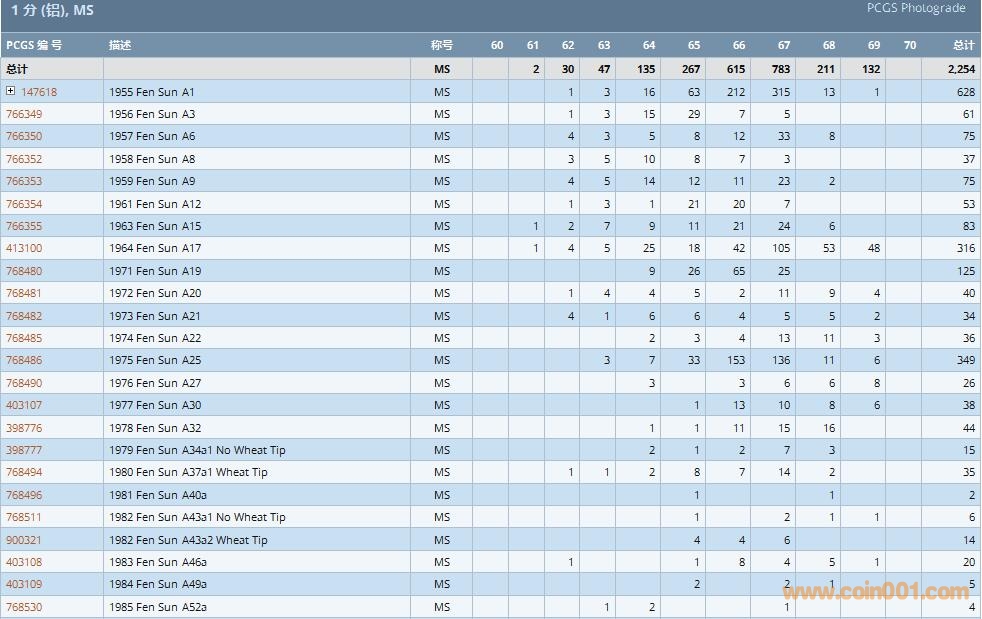Click the 总计 column header on right
The image size is (982, 619).
pyautogui.click(x=963, y=45)
